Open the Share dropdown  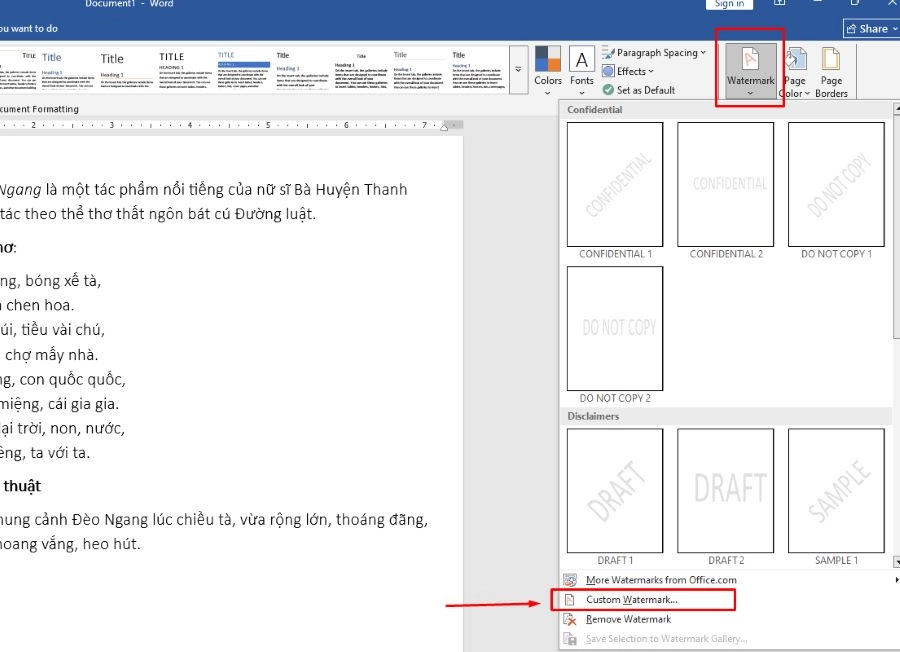[869, 29]
